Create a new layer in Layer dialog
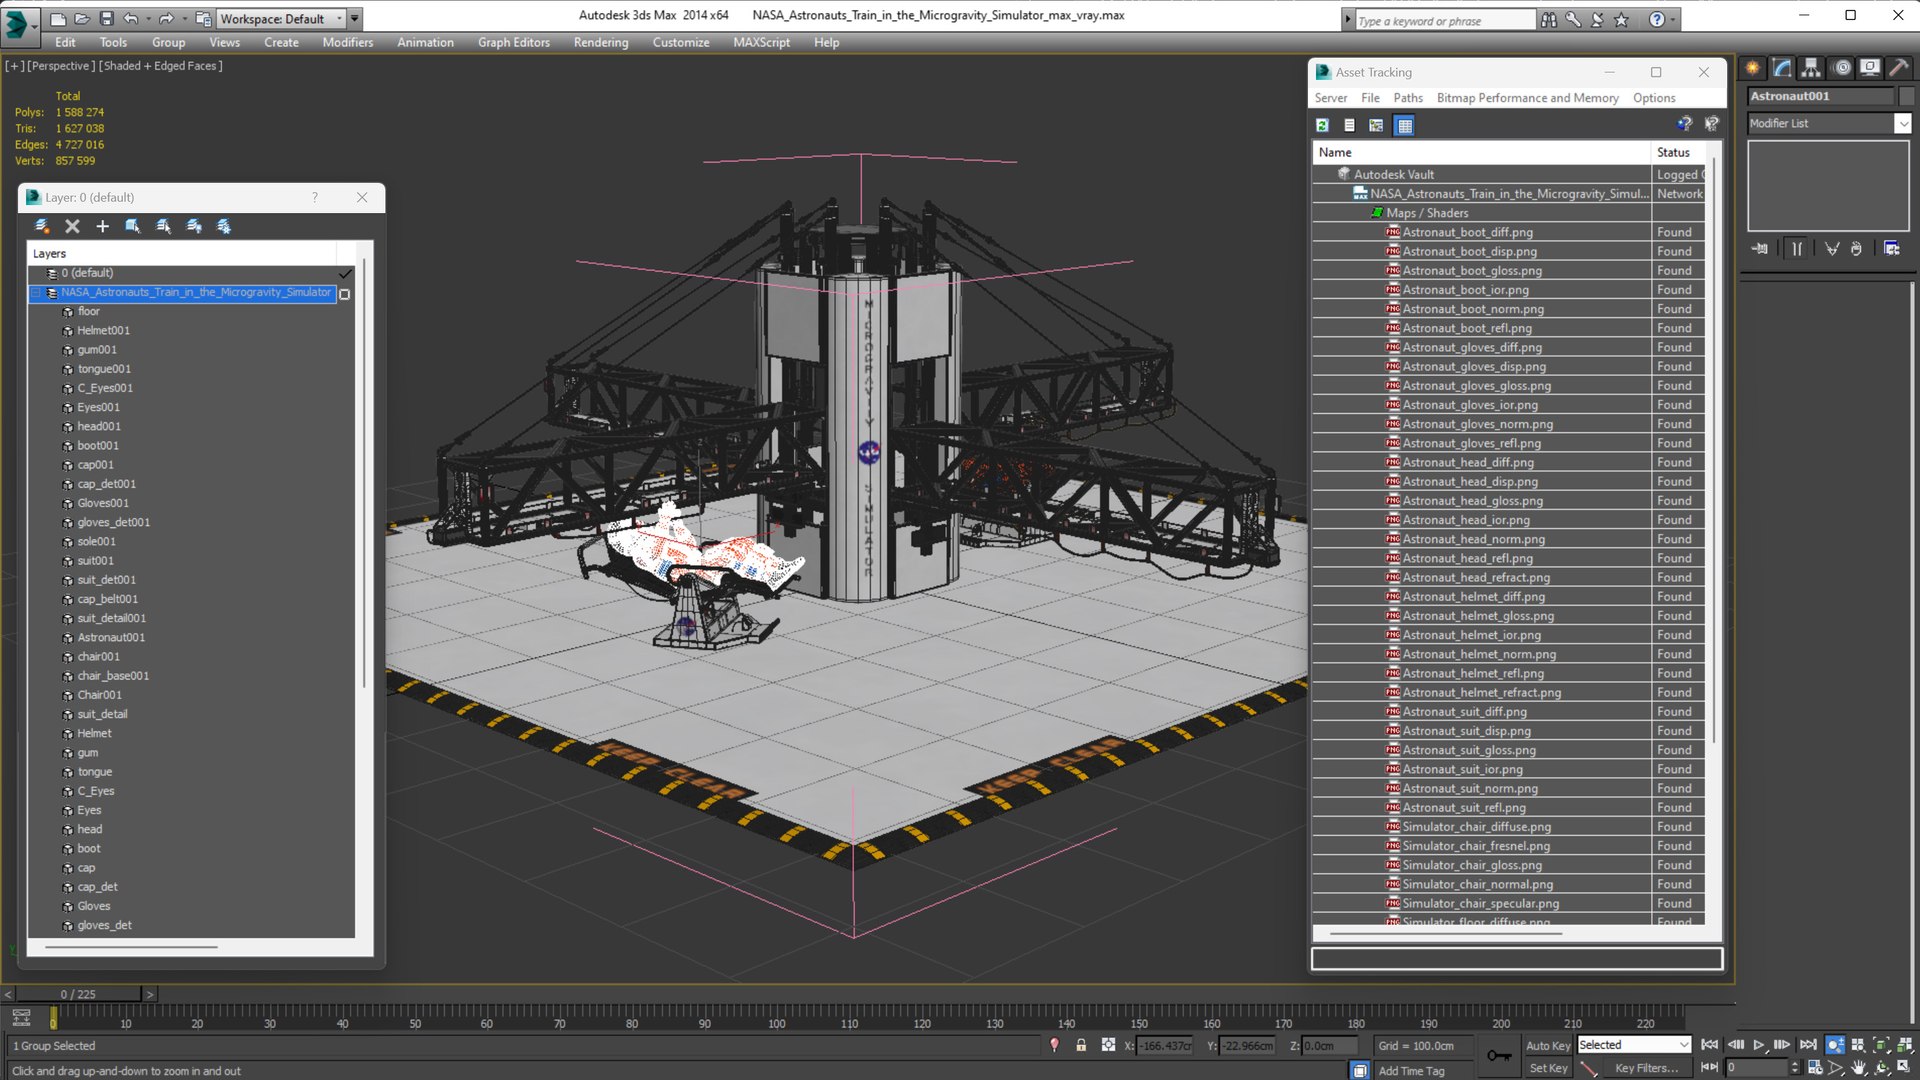1920x1080 pixels. (x=42, y=226)
